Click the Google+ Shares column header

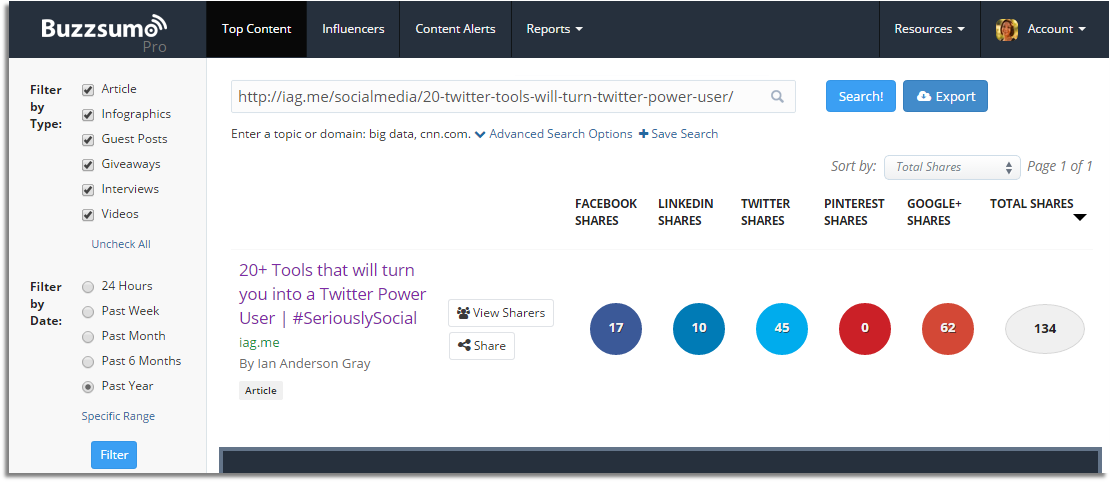(x=934, y=212)
